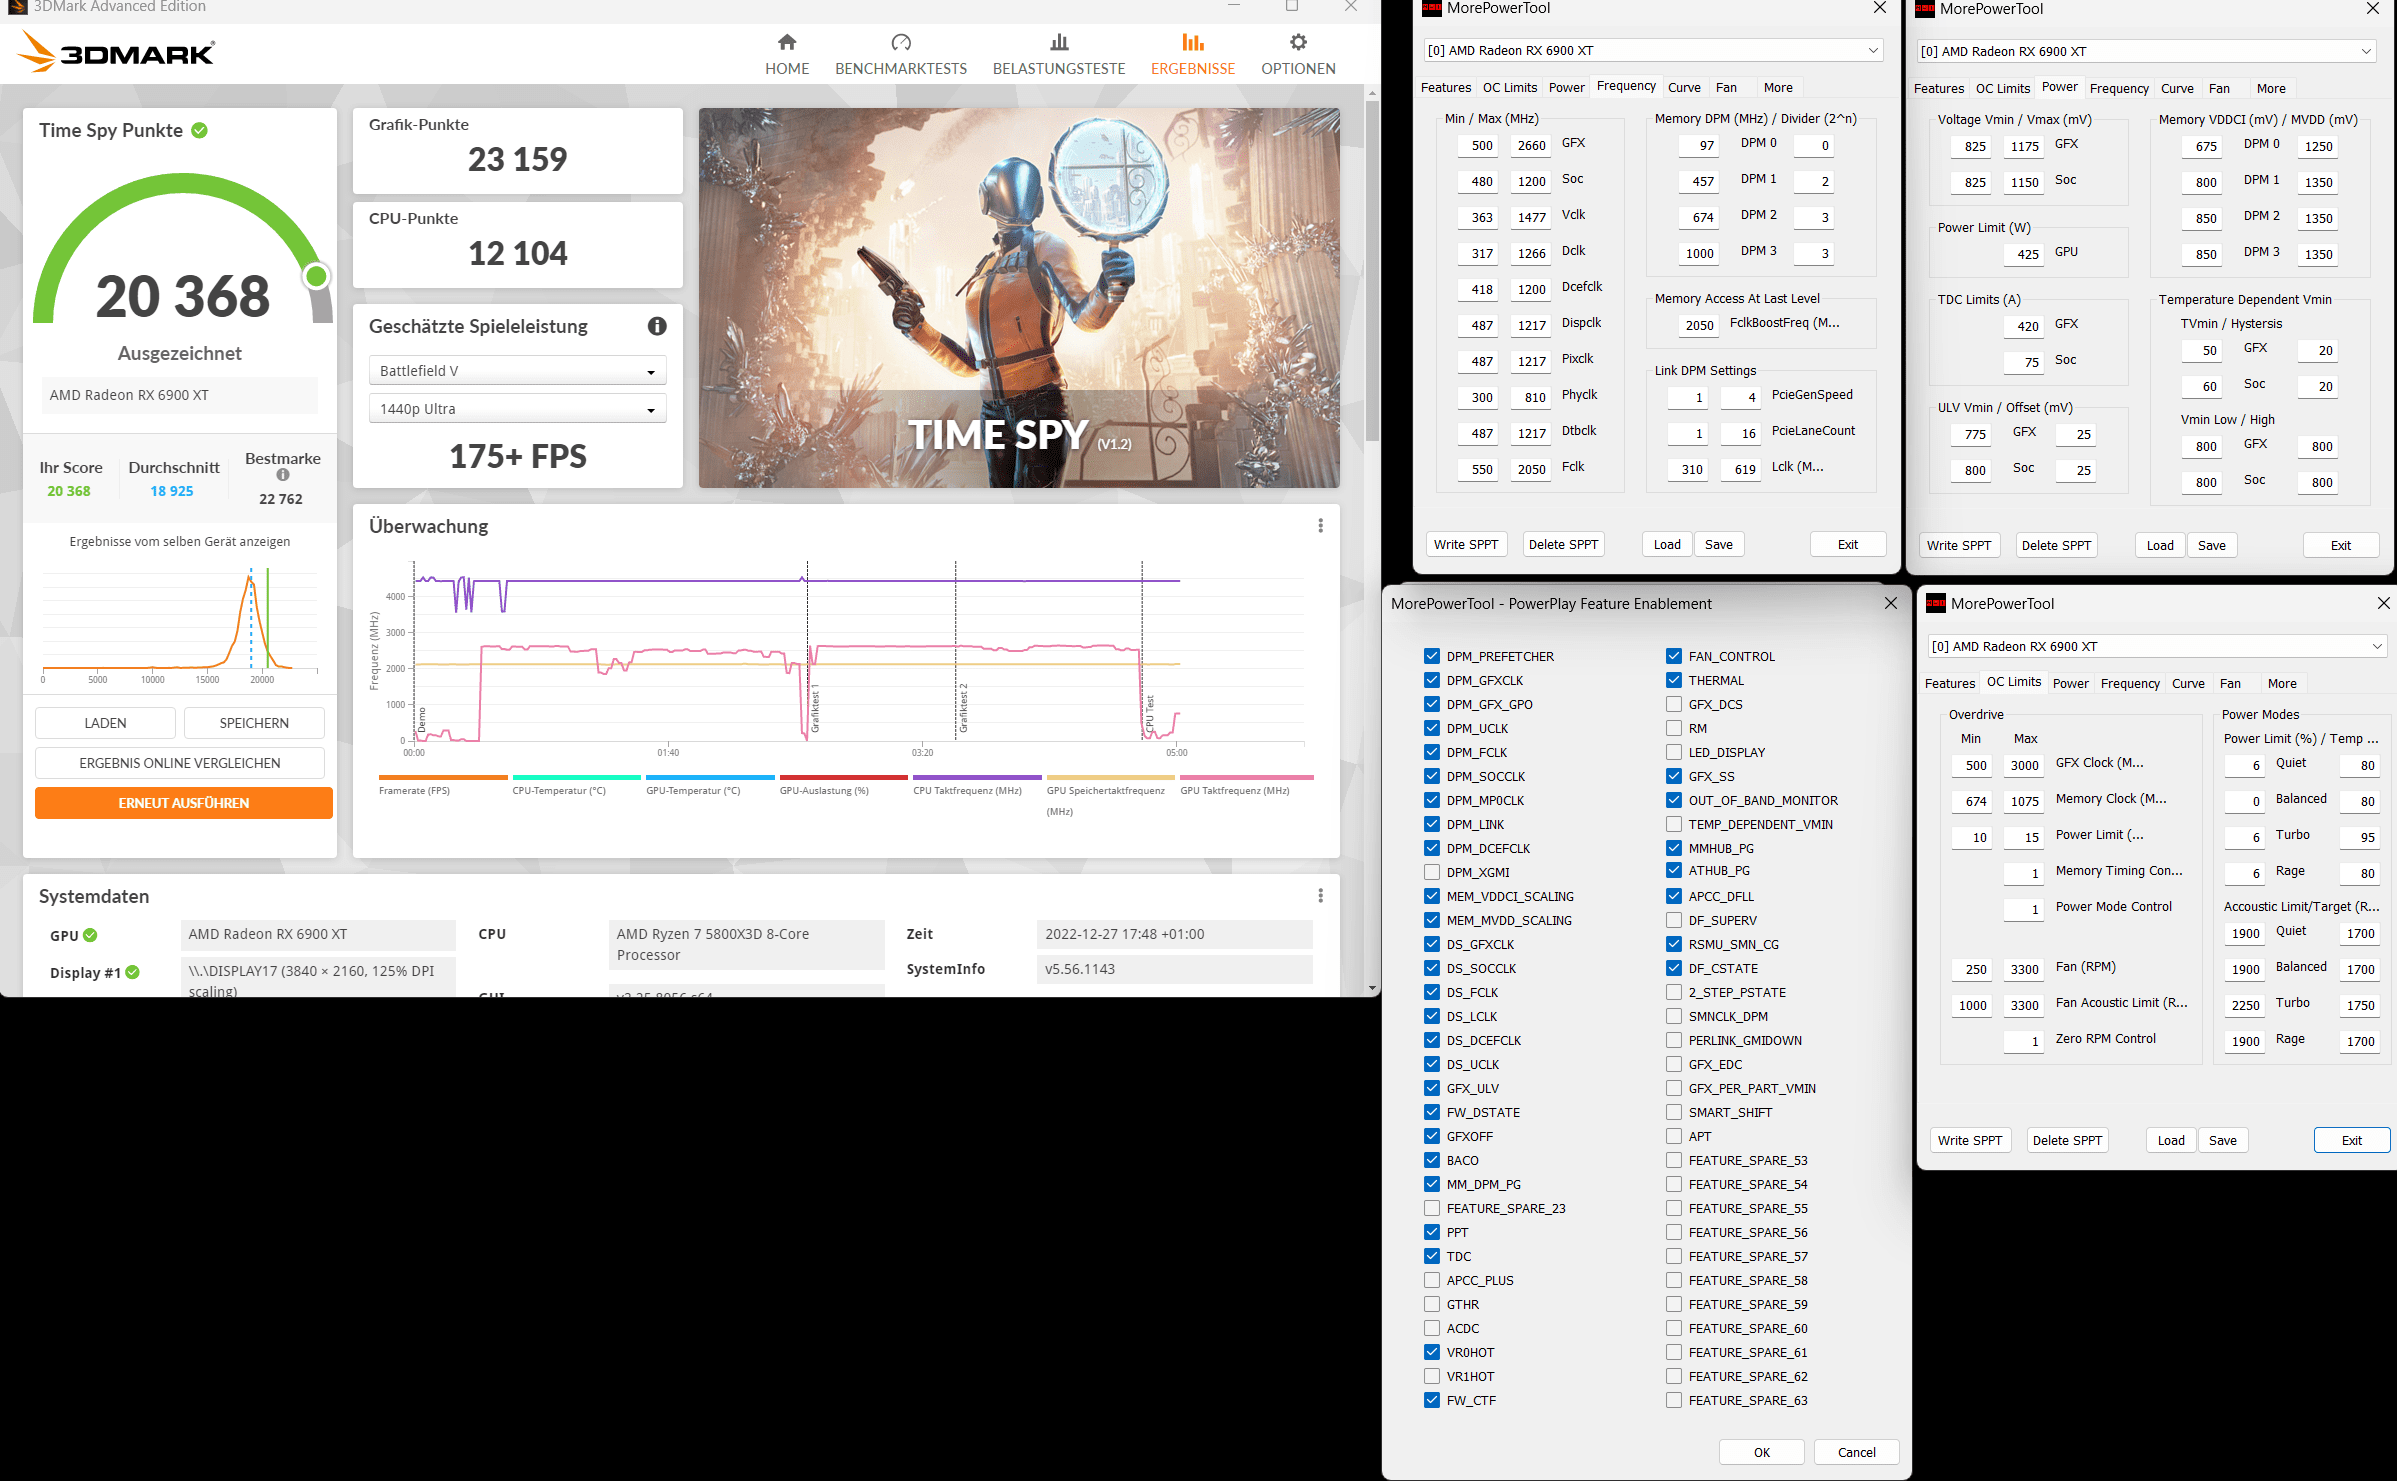Toggle CPU Taktfrequenz purple legend swatch
Viewport: 2397px width, 1481px height.
click(977, 777)
